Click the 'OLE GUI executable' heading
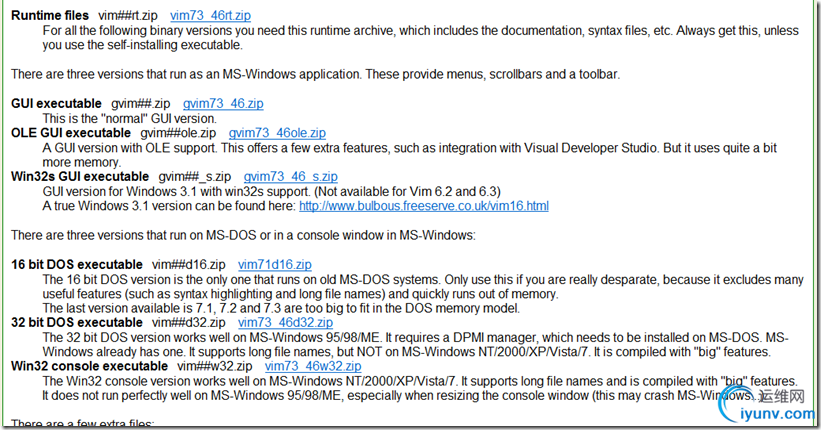 pos(71,133)
